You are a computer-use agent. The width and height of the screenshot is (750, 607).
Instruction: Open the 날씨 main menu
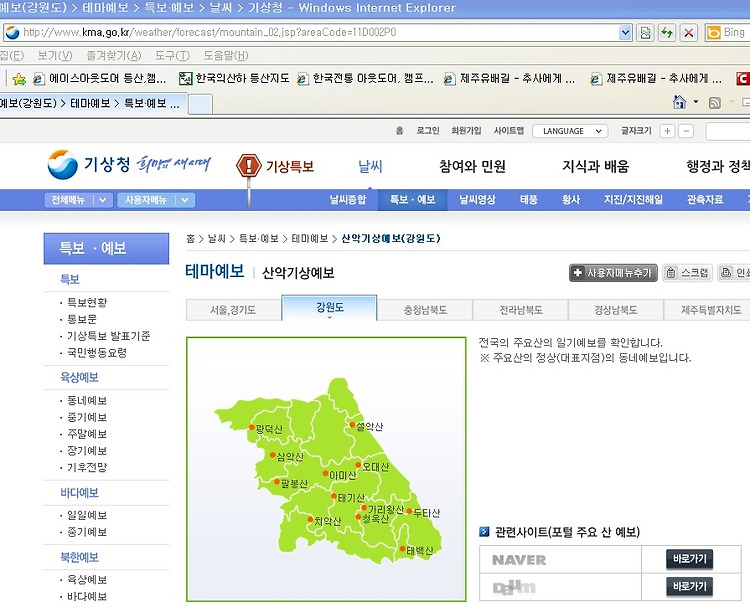click(370, 166)
